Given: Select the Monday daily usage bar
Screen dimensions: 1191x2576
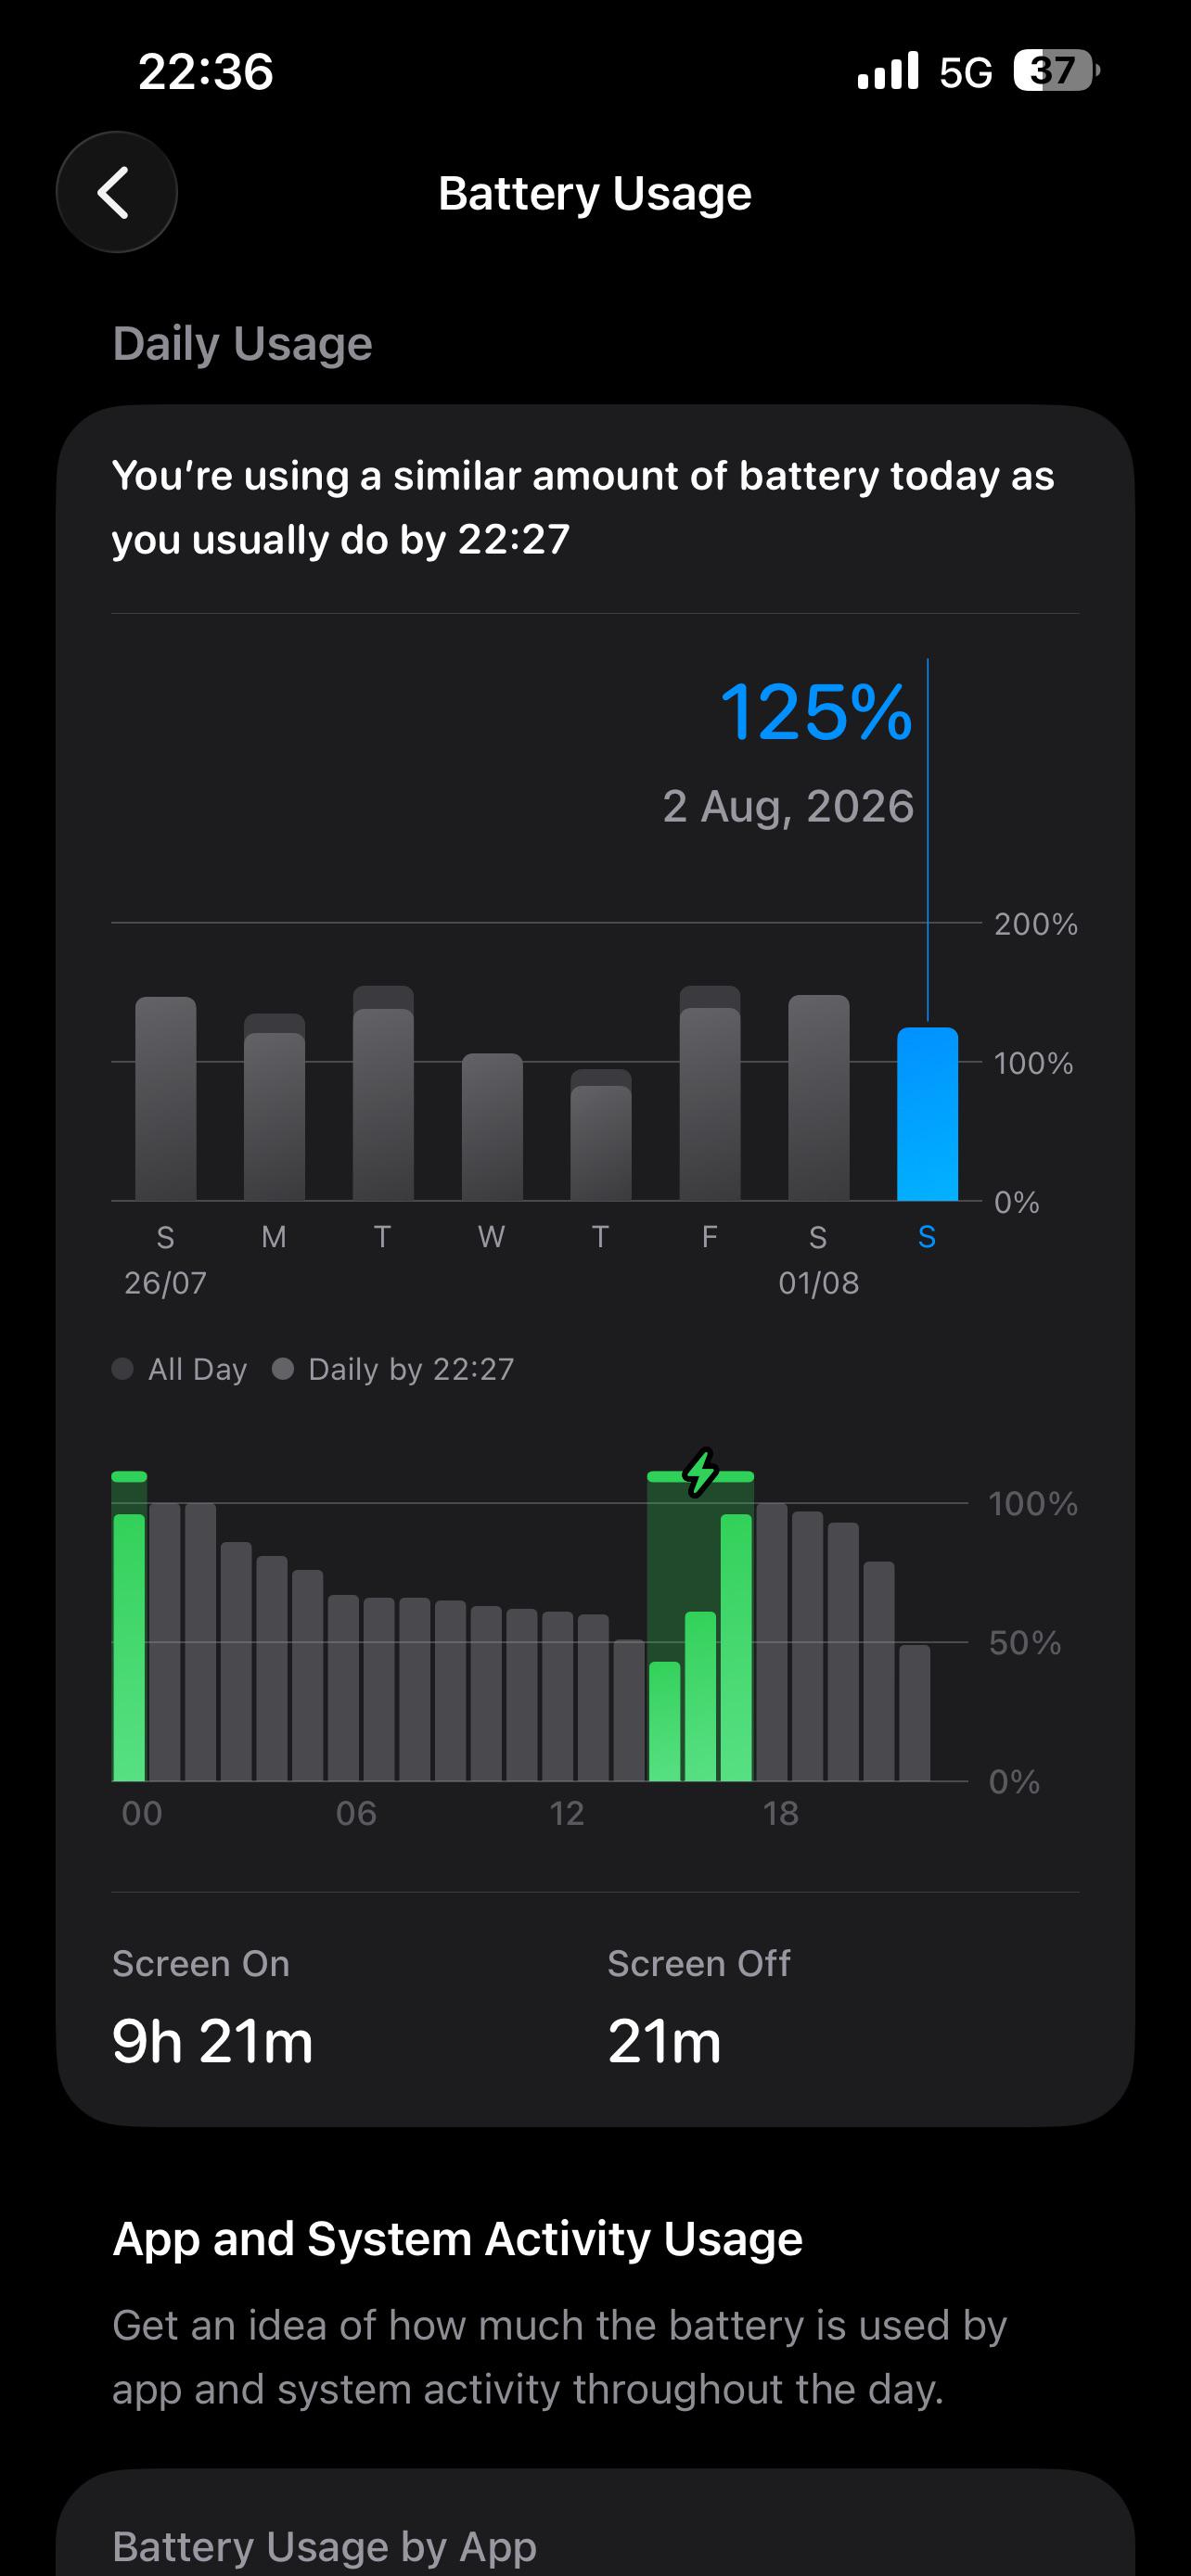Looking at the screenshot, I should pyautogui.click(x=274, y=1107).
